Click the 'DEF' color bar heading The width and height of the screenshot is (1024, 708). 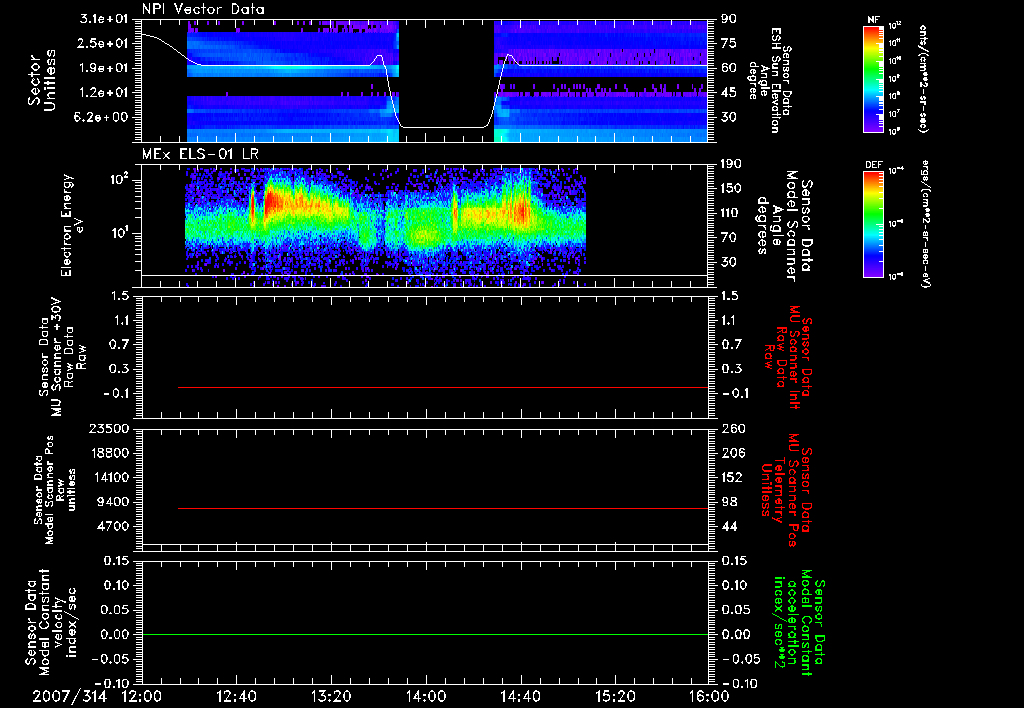point(873,165)
